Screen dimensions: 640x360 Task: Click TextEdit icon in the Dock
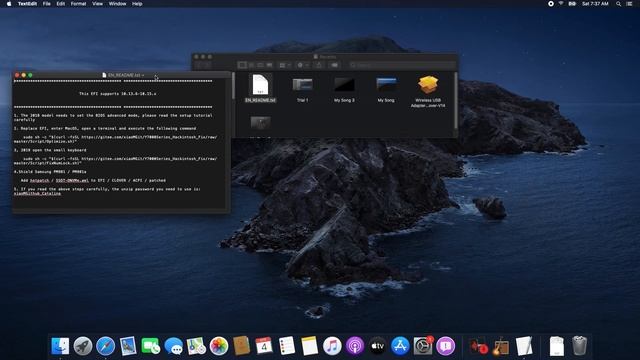[x=524, y=346]
